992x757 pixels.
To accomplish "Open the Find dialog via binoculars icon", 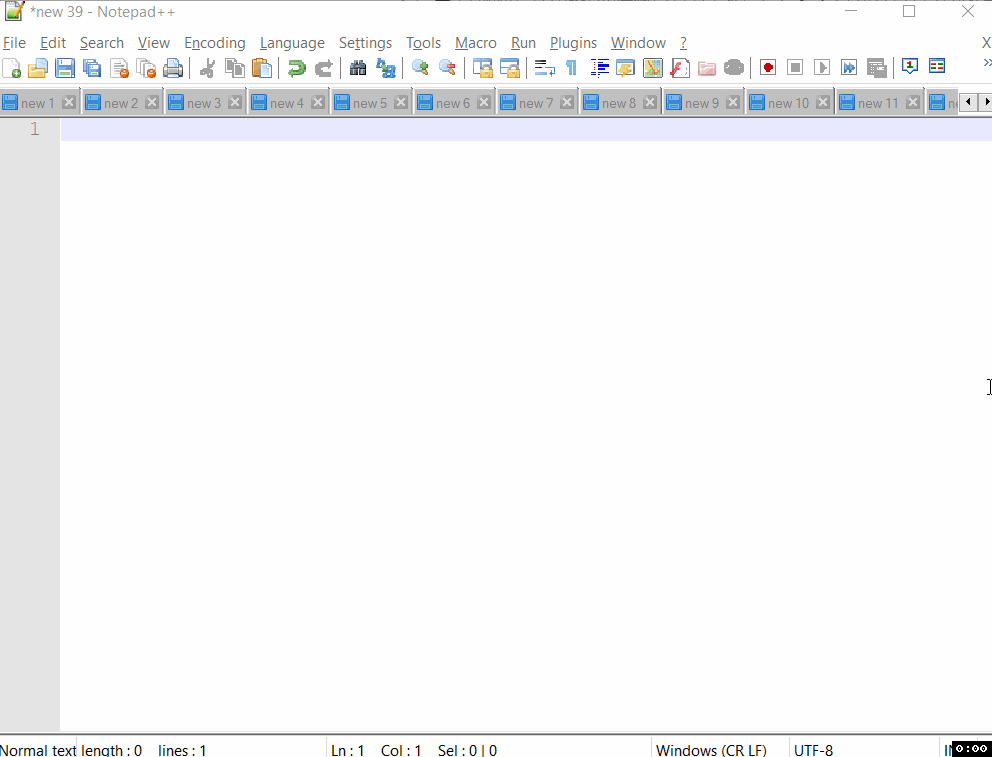I will pos(358,68).
